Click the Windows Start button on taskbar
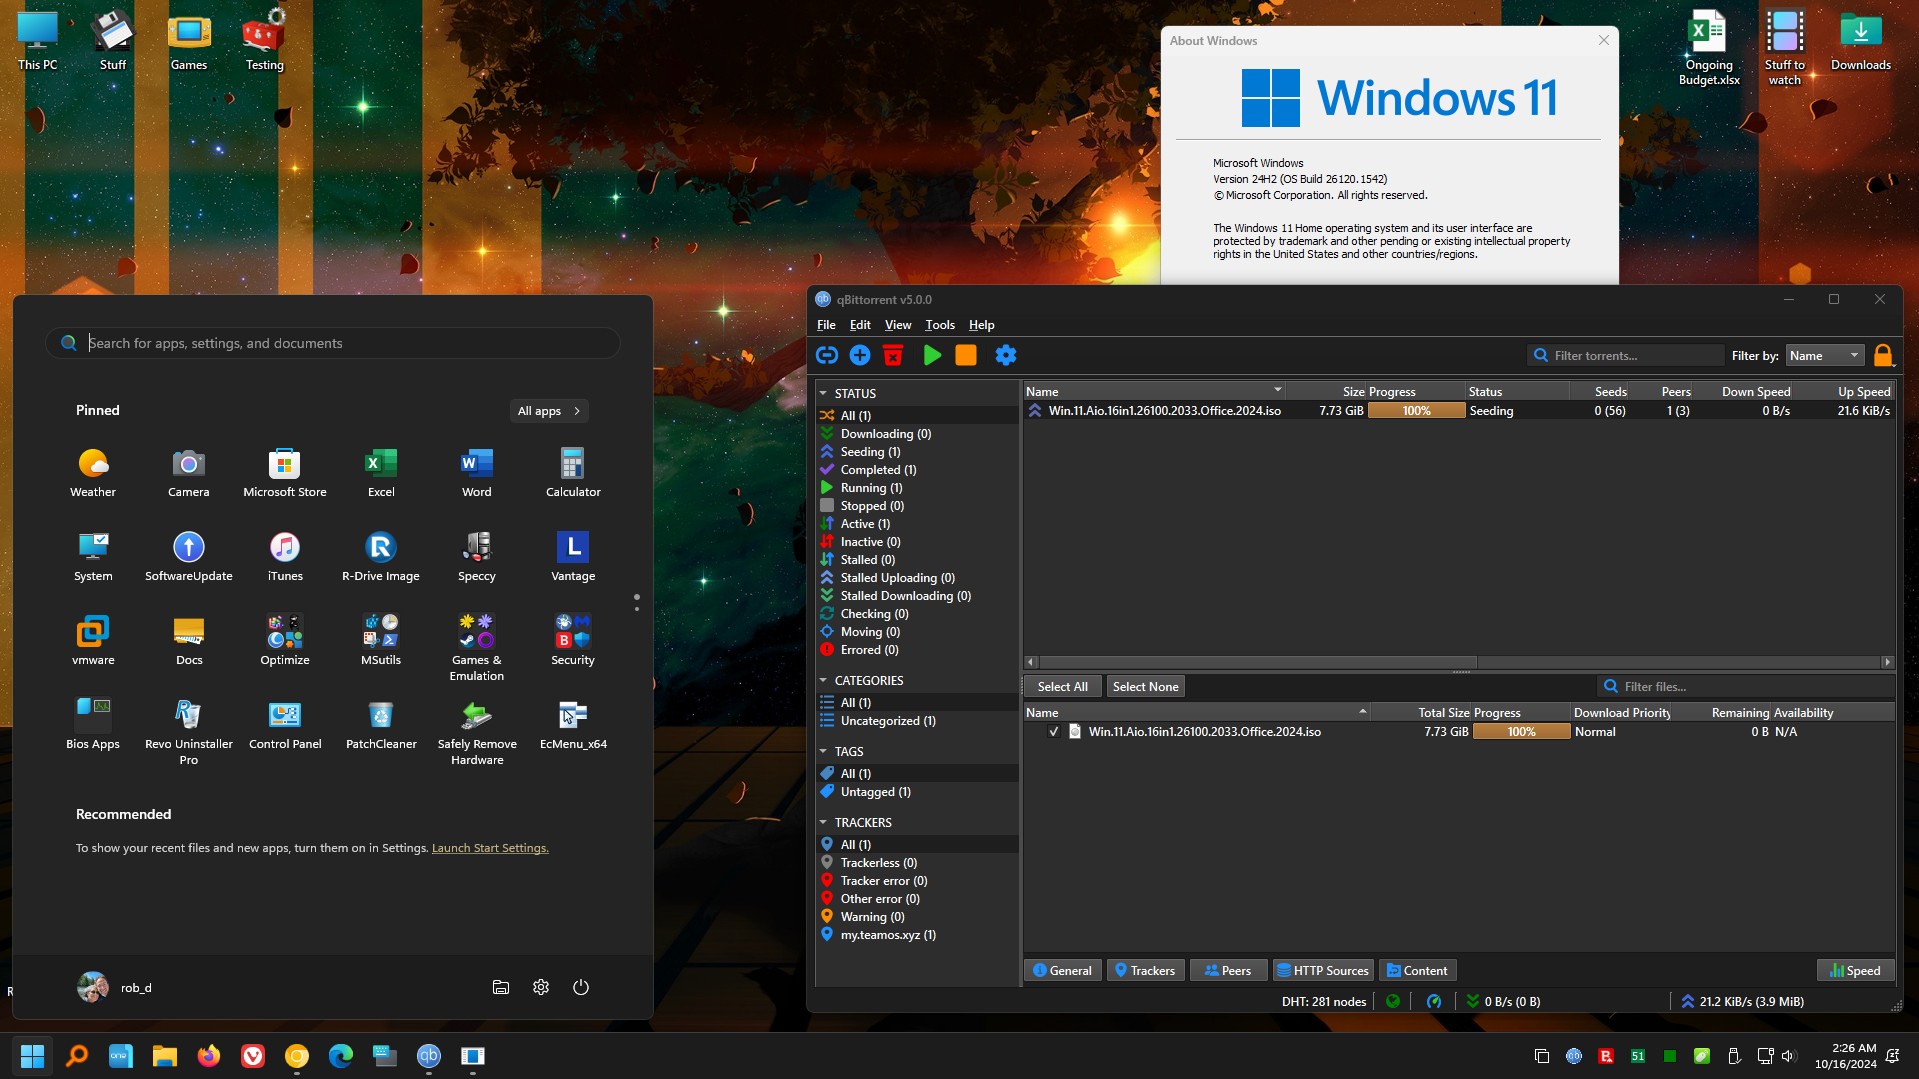1919x1079 pixels. point(32,1056)
